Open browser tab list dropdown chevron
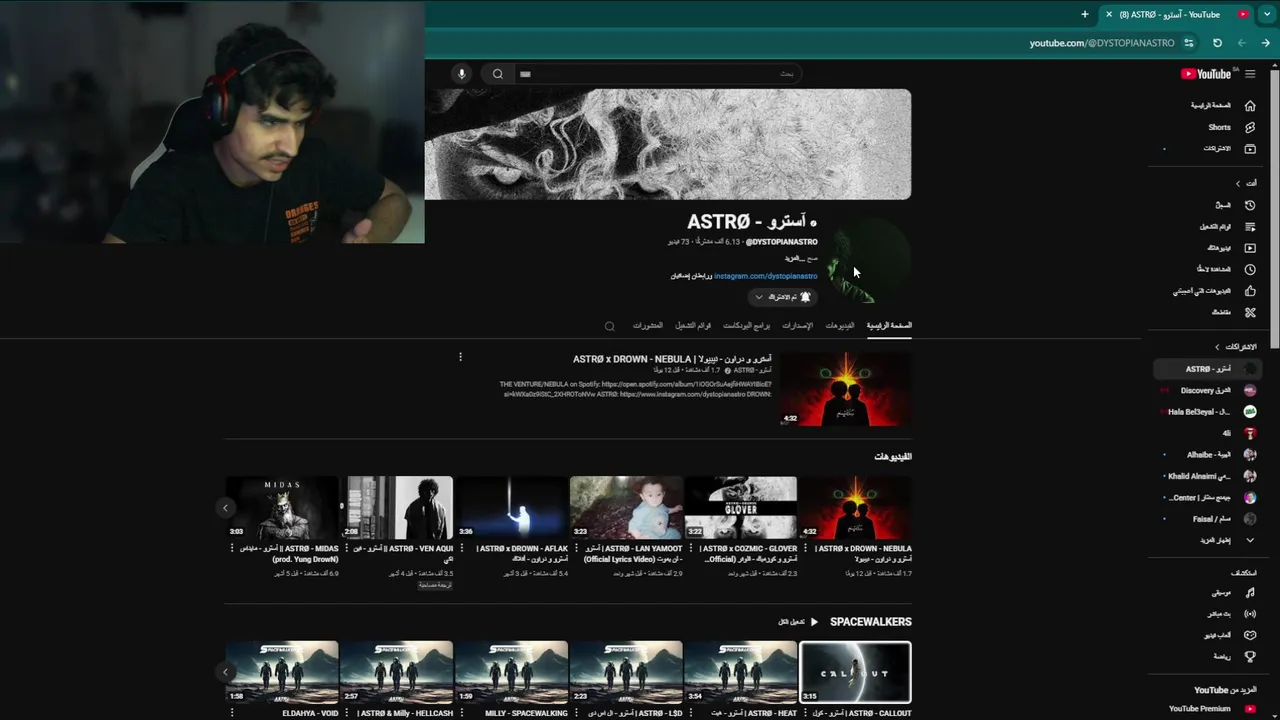 tap(1267, 14)
